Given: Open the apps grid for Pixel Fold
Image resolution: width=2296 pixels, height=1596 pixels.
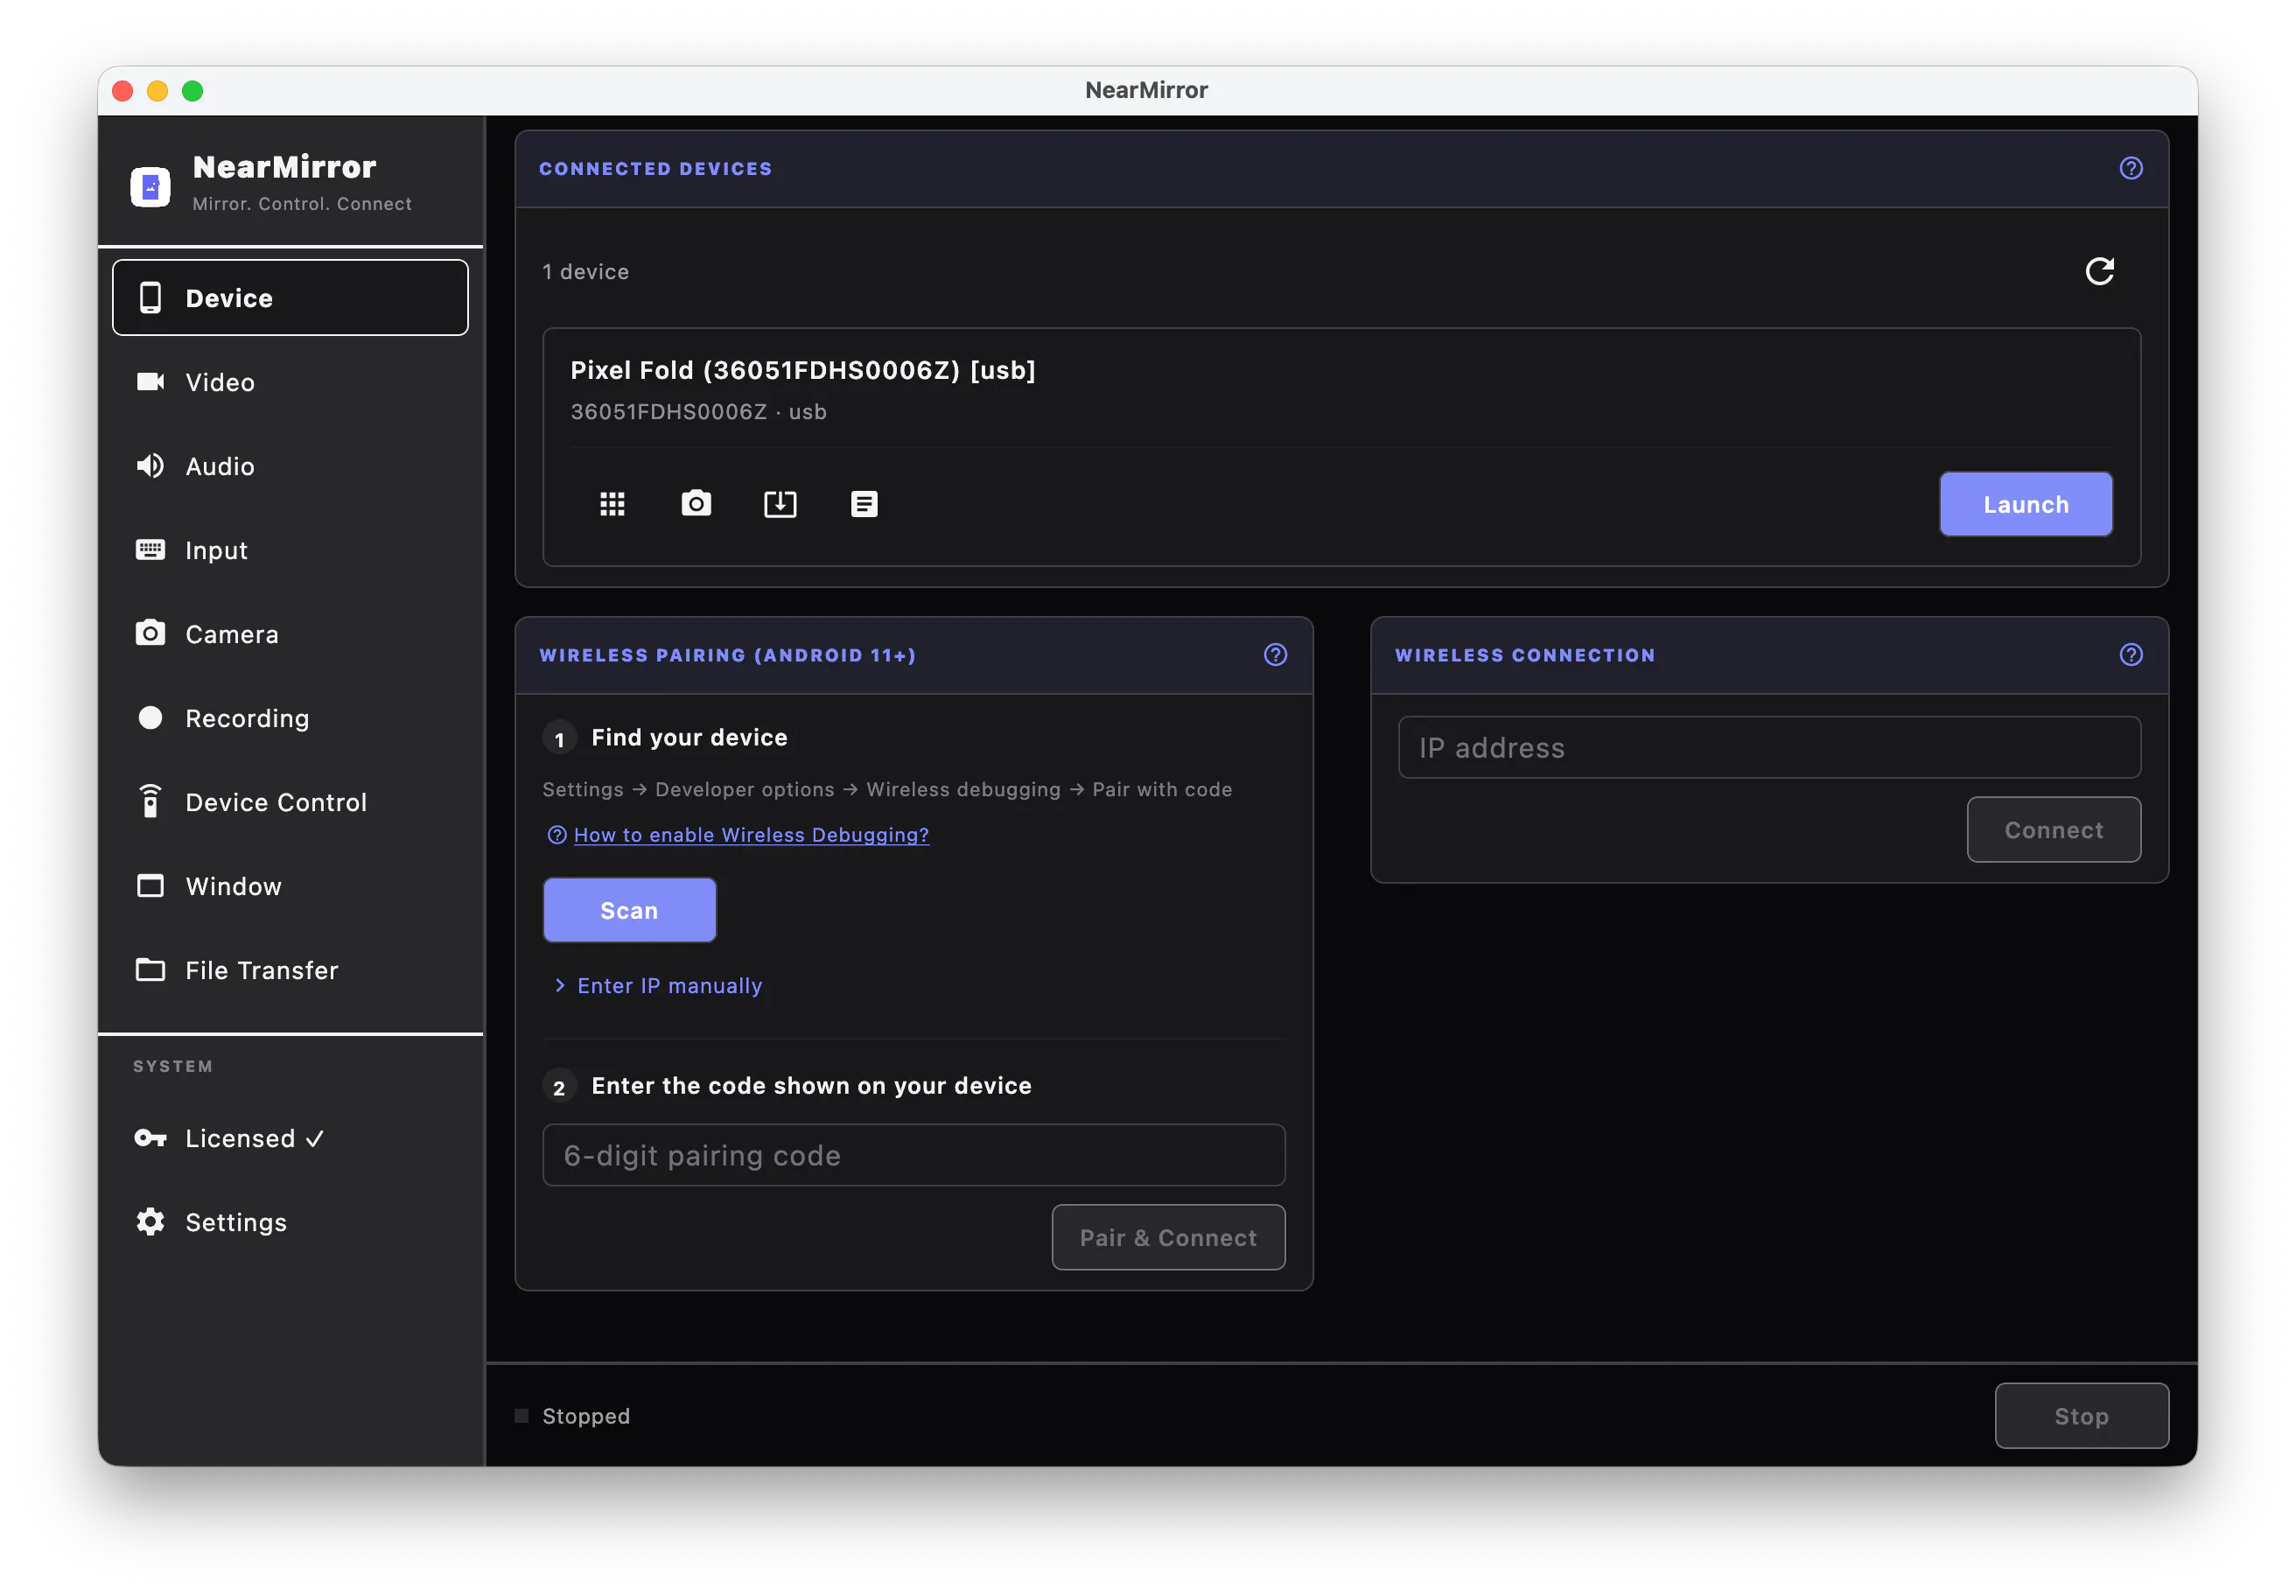Looking at the screenshot, I should [x=612, y=504].
